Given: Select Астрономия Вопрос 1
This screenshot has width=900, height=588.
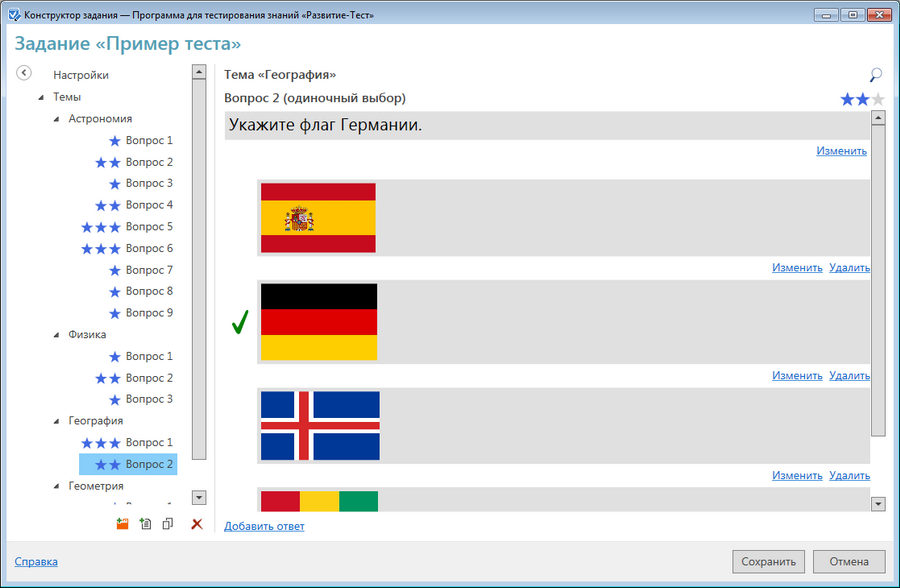Looking at the screenshot, I should coord(149,140).
